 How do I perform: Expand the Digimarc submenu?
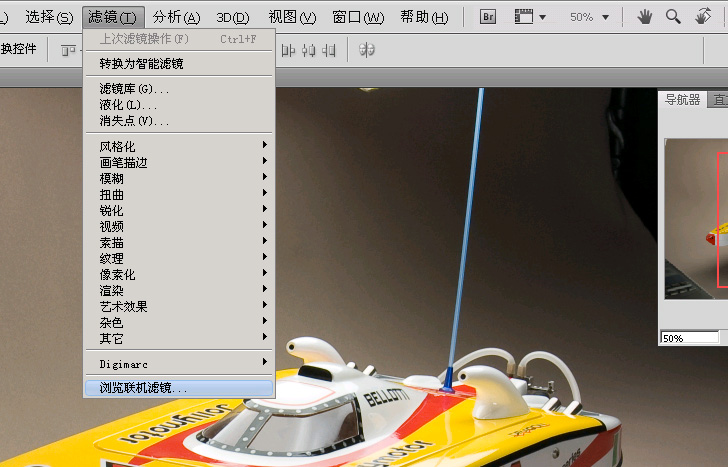[x=178, y=363]
